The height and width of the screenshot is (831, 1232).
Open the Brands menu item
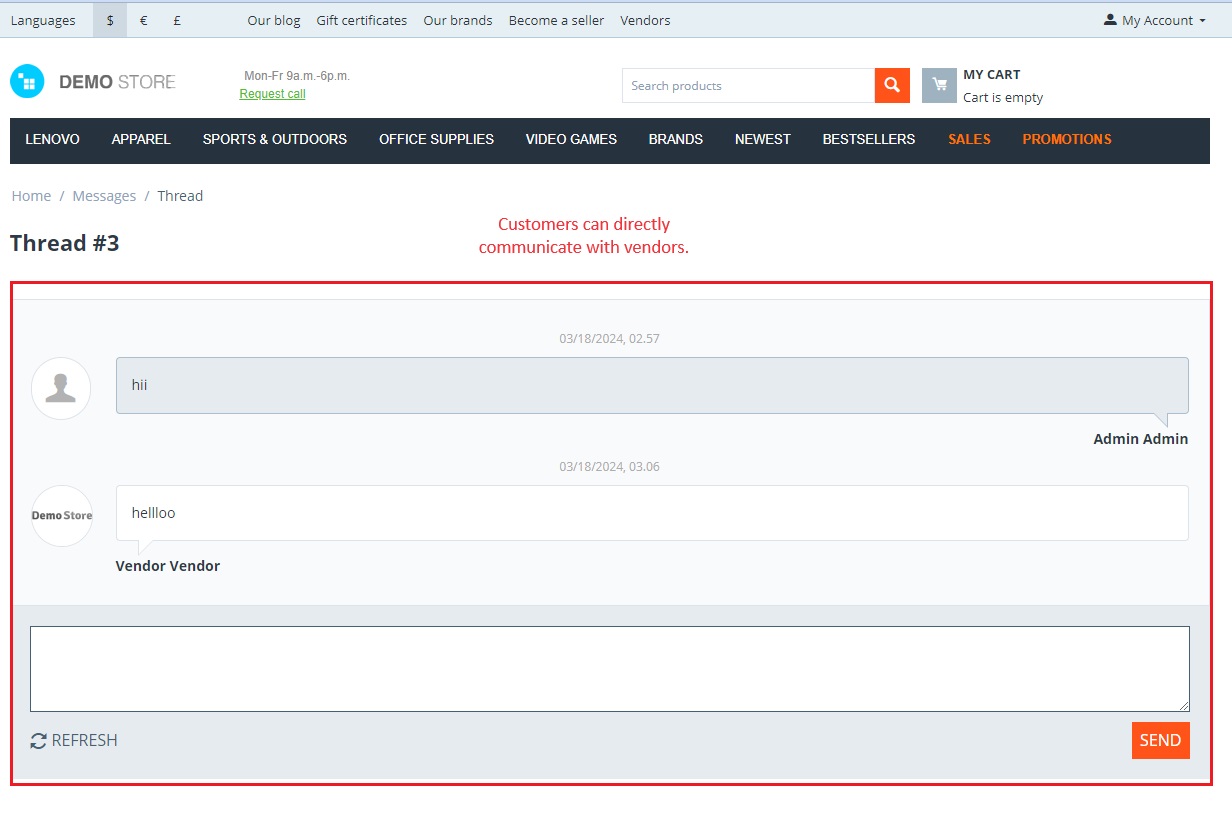[676, 139]
